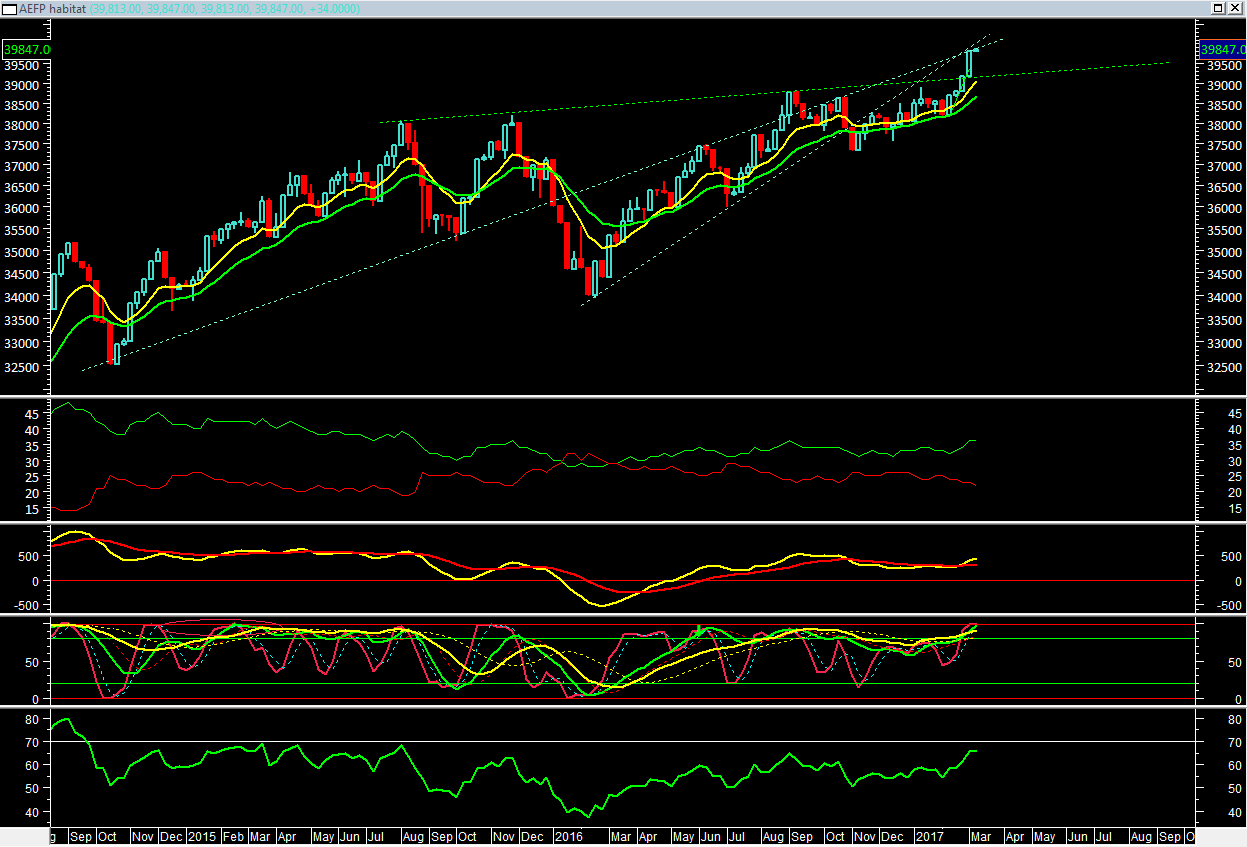Select the tall green candlestick at the recent high

(969, 65)
